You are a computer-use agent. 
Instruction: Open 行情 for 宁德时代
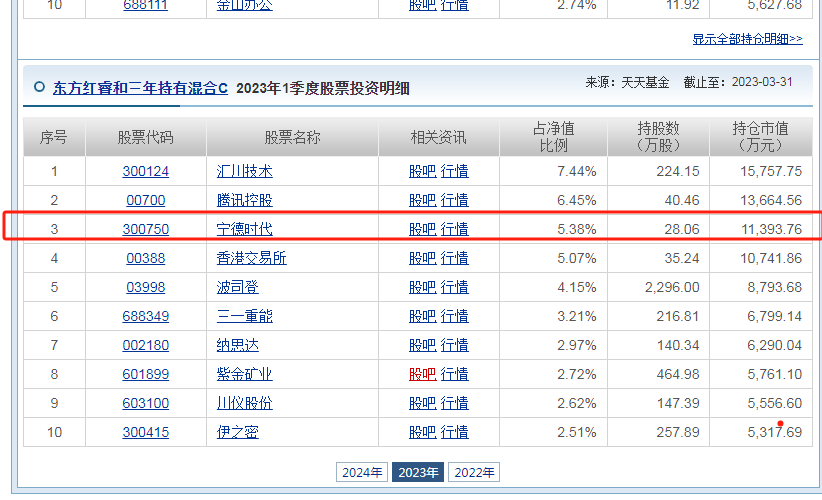(x=455, y=229)
